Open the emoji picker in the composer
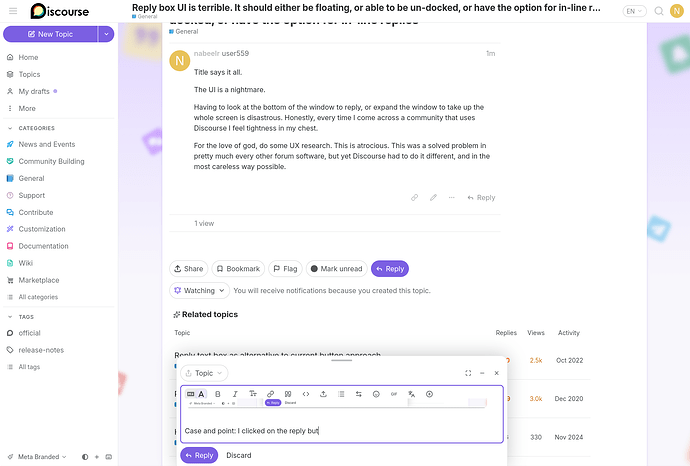Image resolution: width=690 pixels, height=466 pixels. [376, 394]
